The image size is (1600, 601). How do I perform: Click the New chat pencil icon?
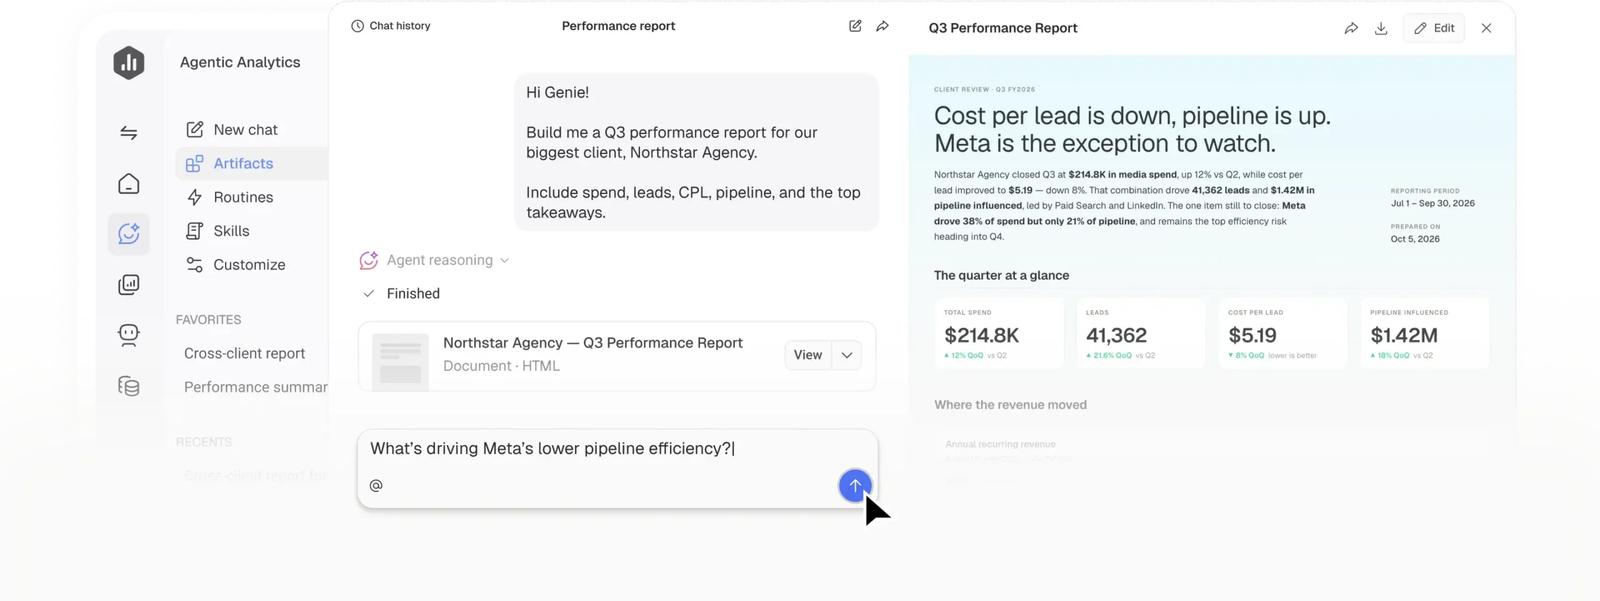(x=195, y=129)
